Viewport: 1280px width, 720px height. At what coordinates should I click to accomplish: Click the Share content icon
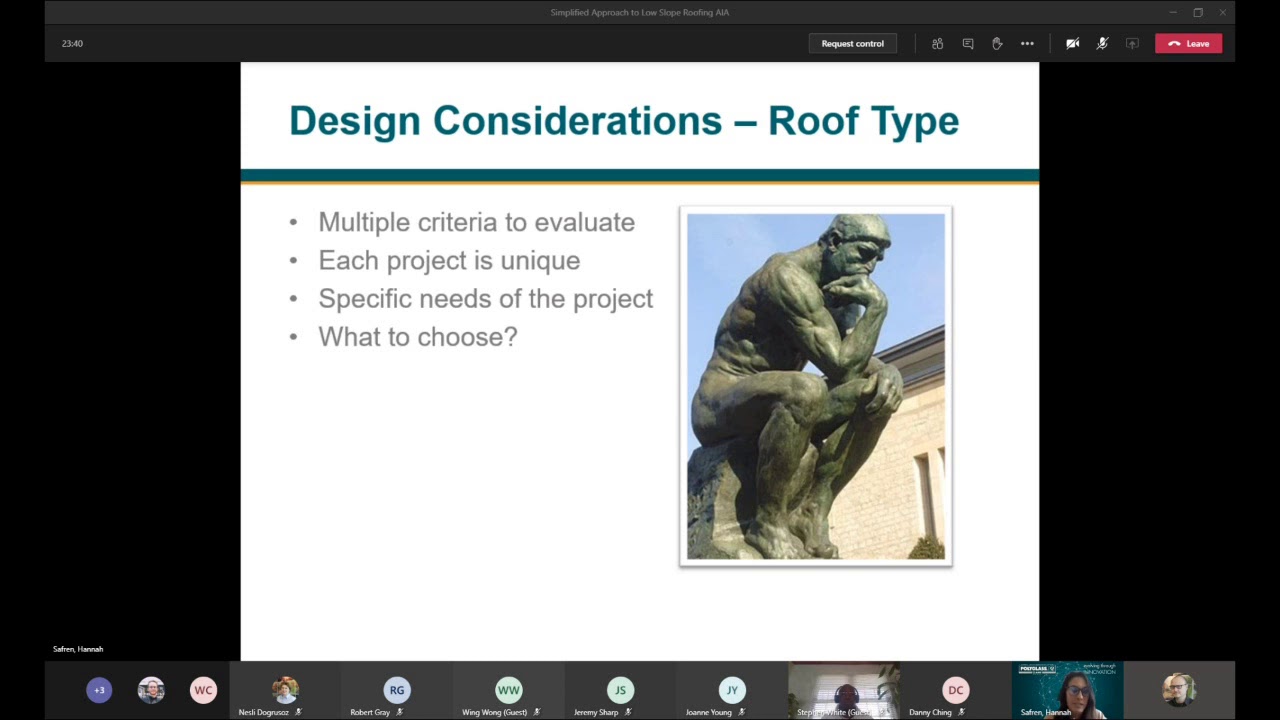[1132, 44]
